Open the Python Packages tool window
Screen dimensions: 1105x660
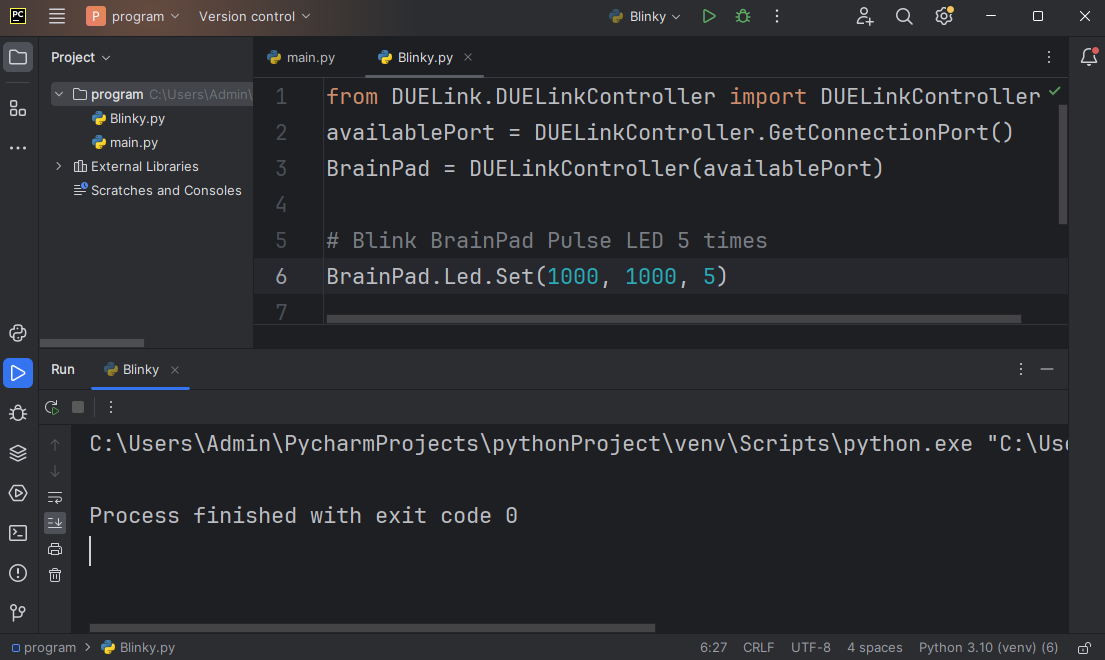[x=18, y=453]
